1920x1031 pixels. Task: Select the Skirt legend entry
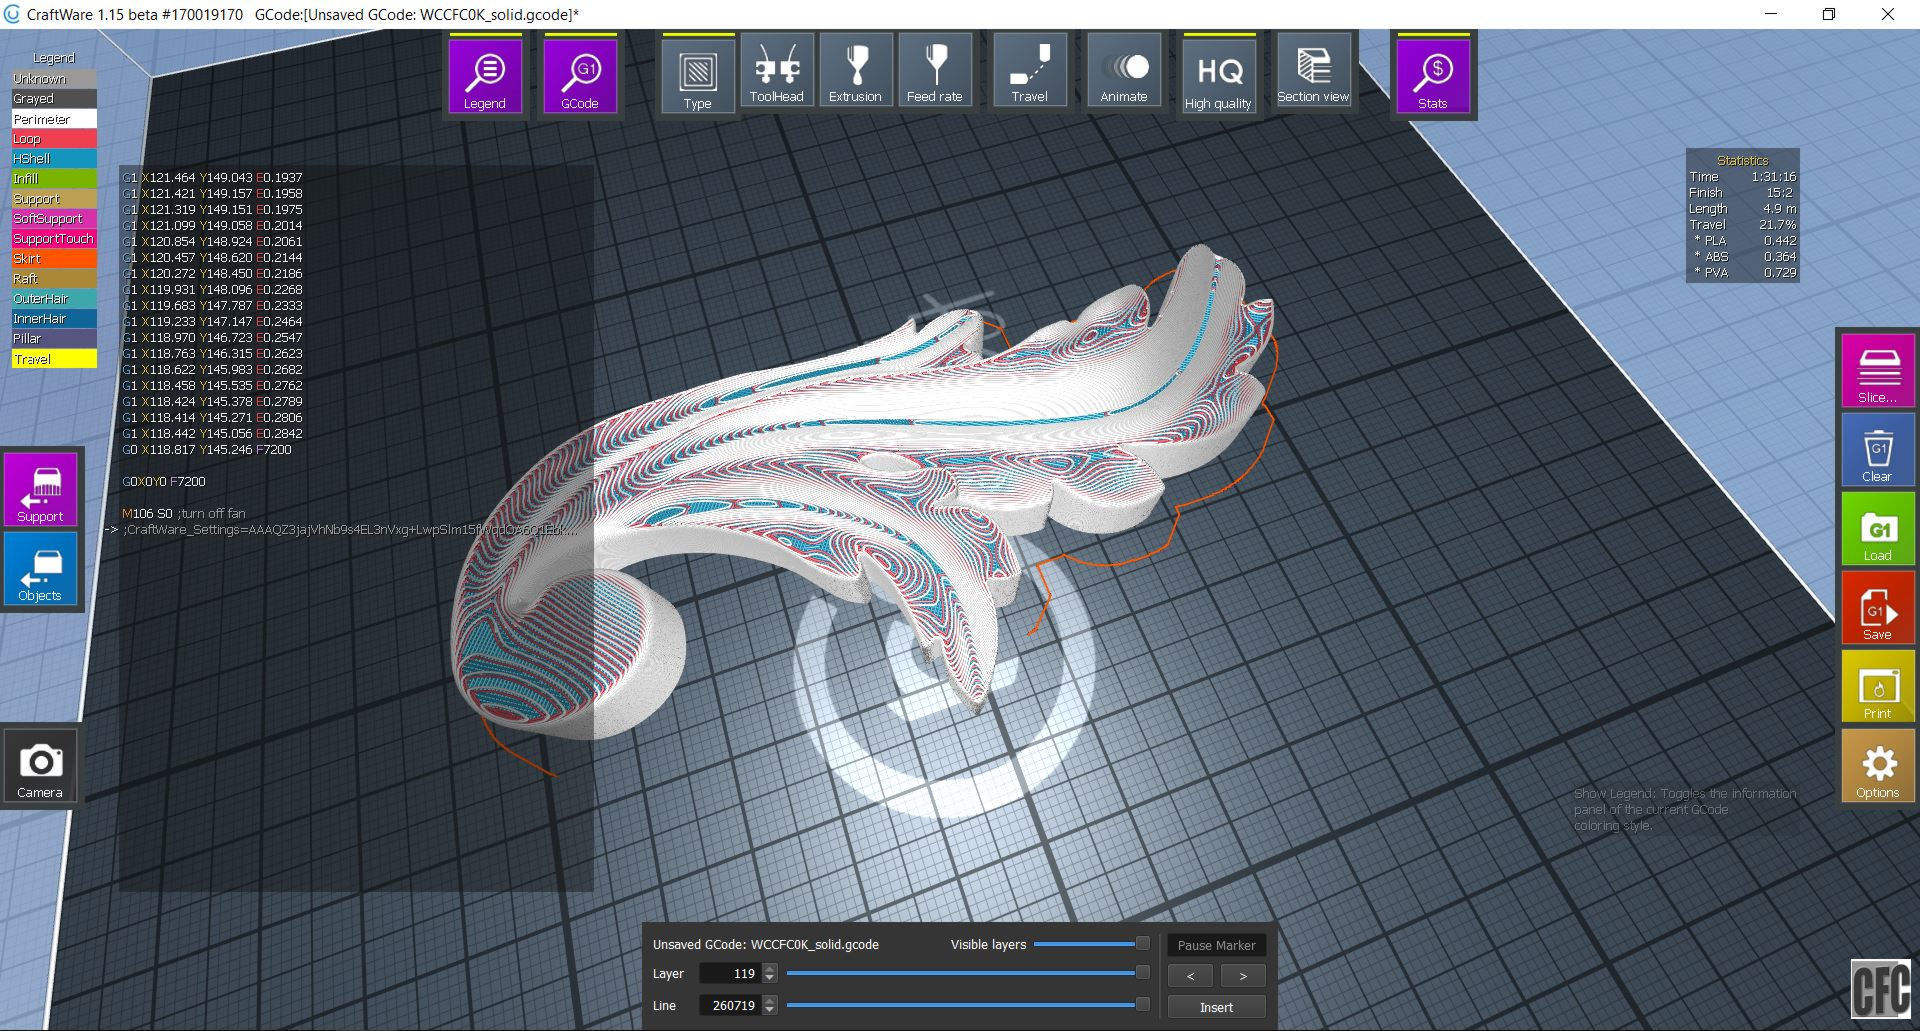coord(54,259)
